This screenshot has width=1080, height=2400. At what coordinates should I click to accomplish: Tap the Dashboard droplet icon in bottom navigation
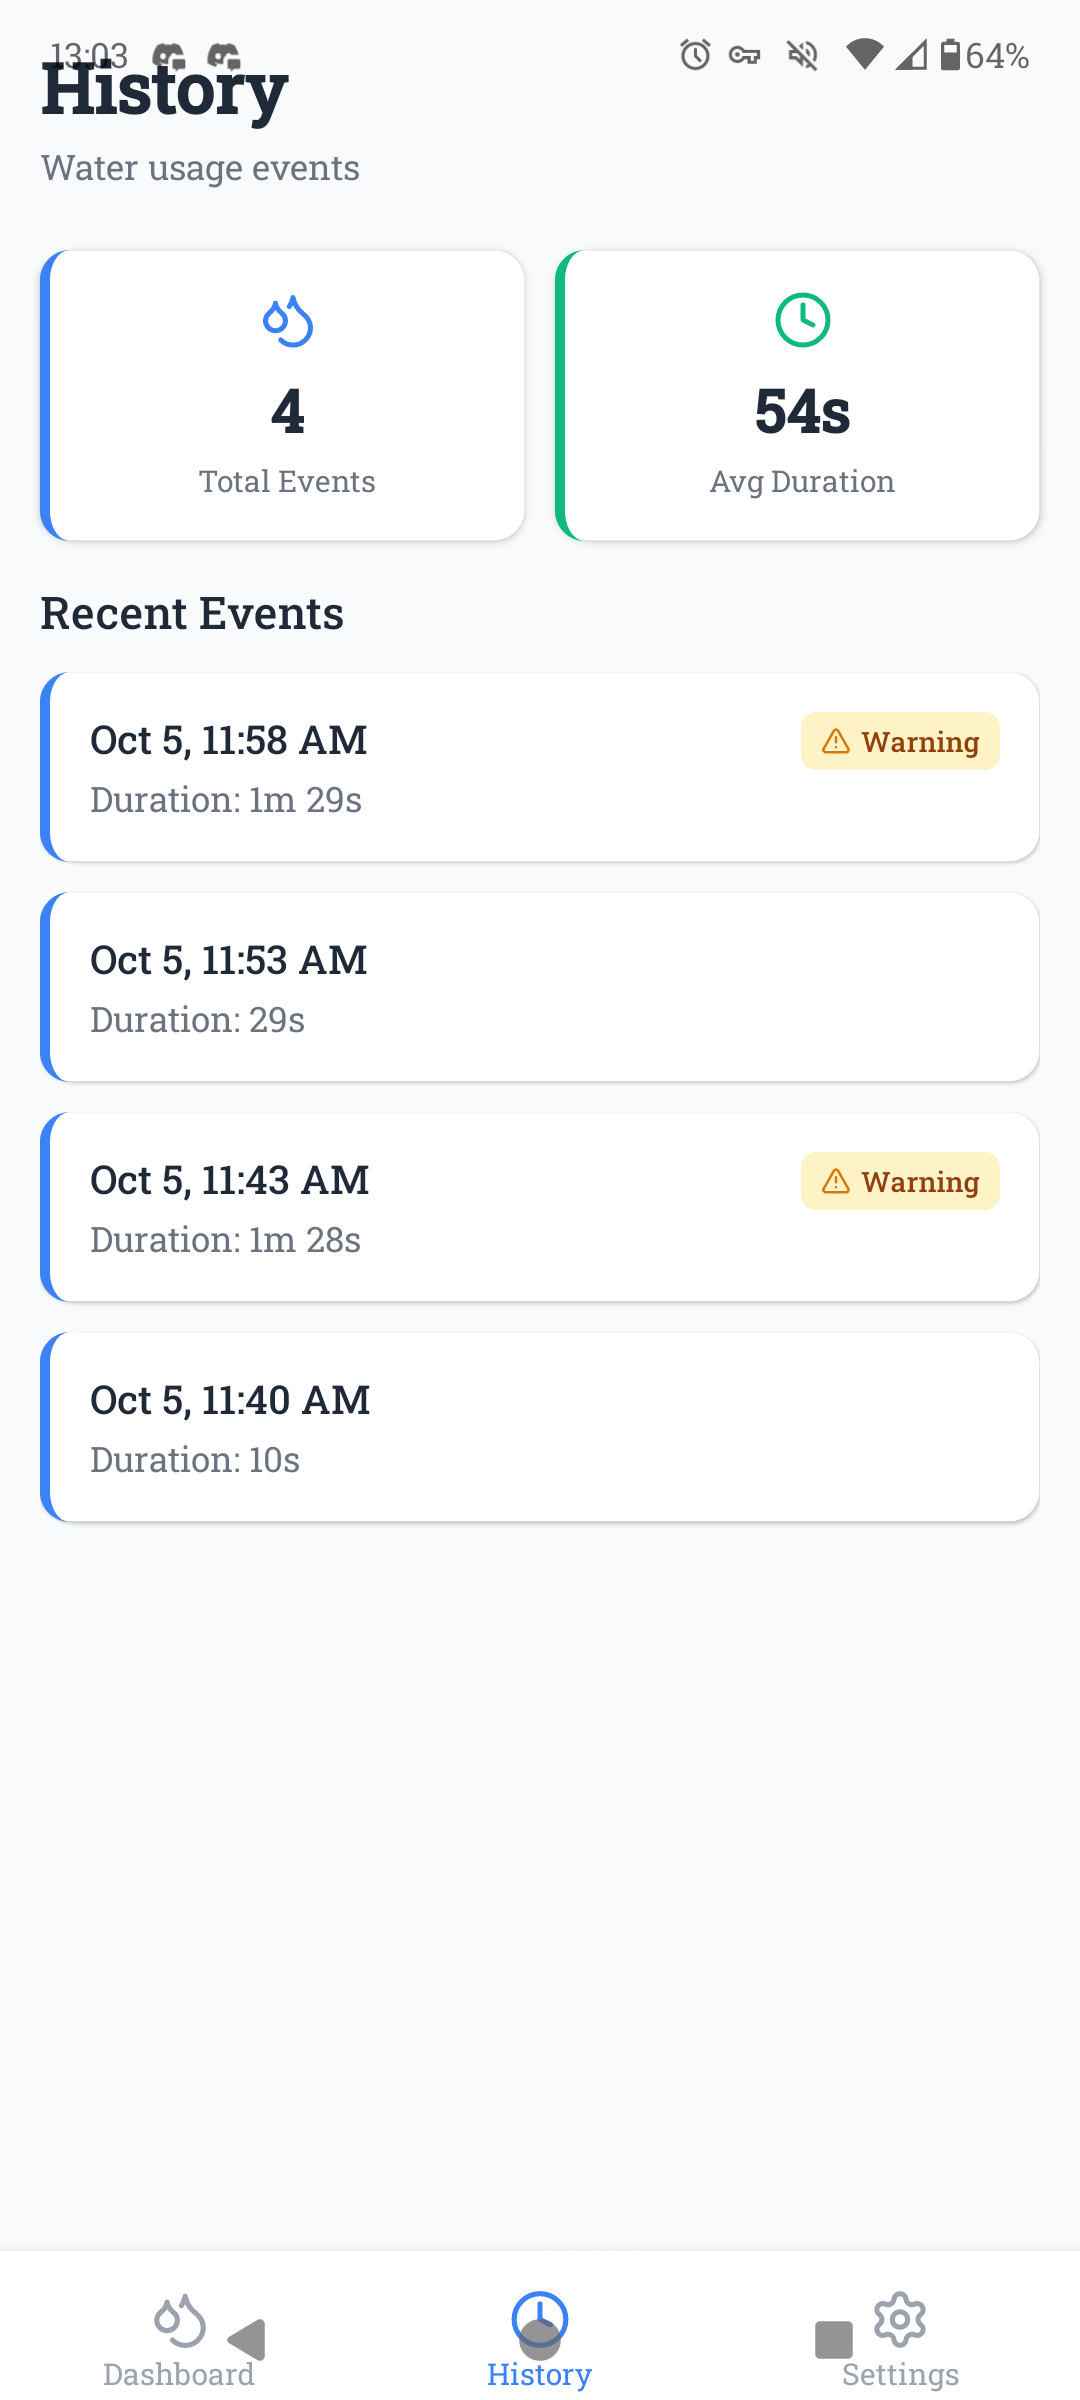point(179,2320)
